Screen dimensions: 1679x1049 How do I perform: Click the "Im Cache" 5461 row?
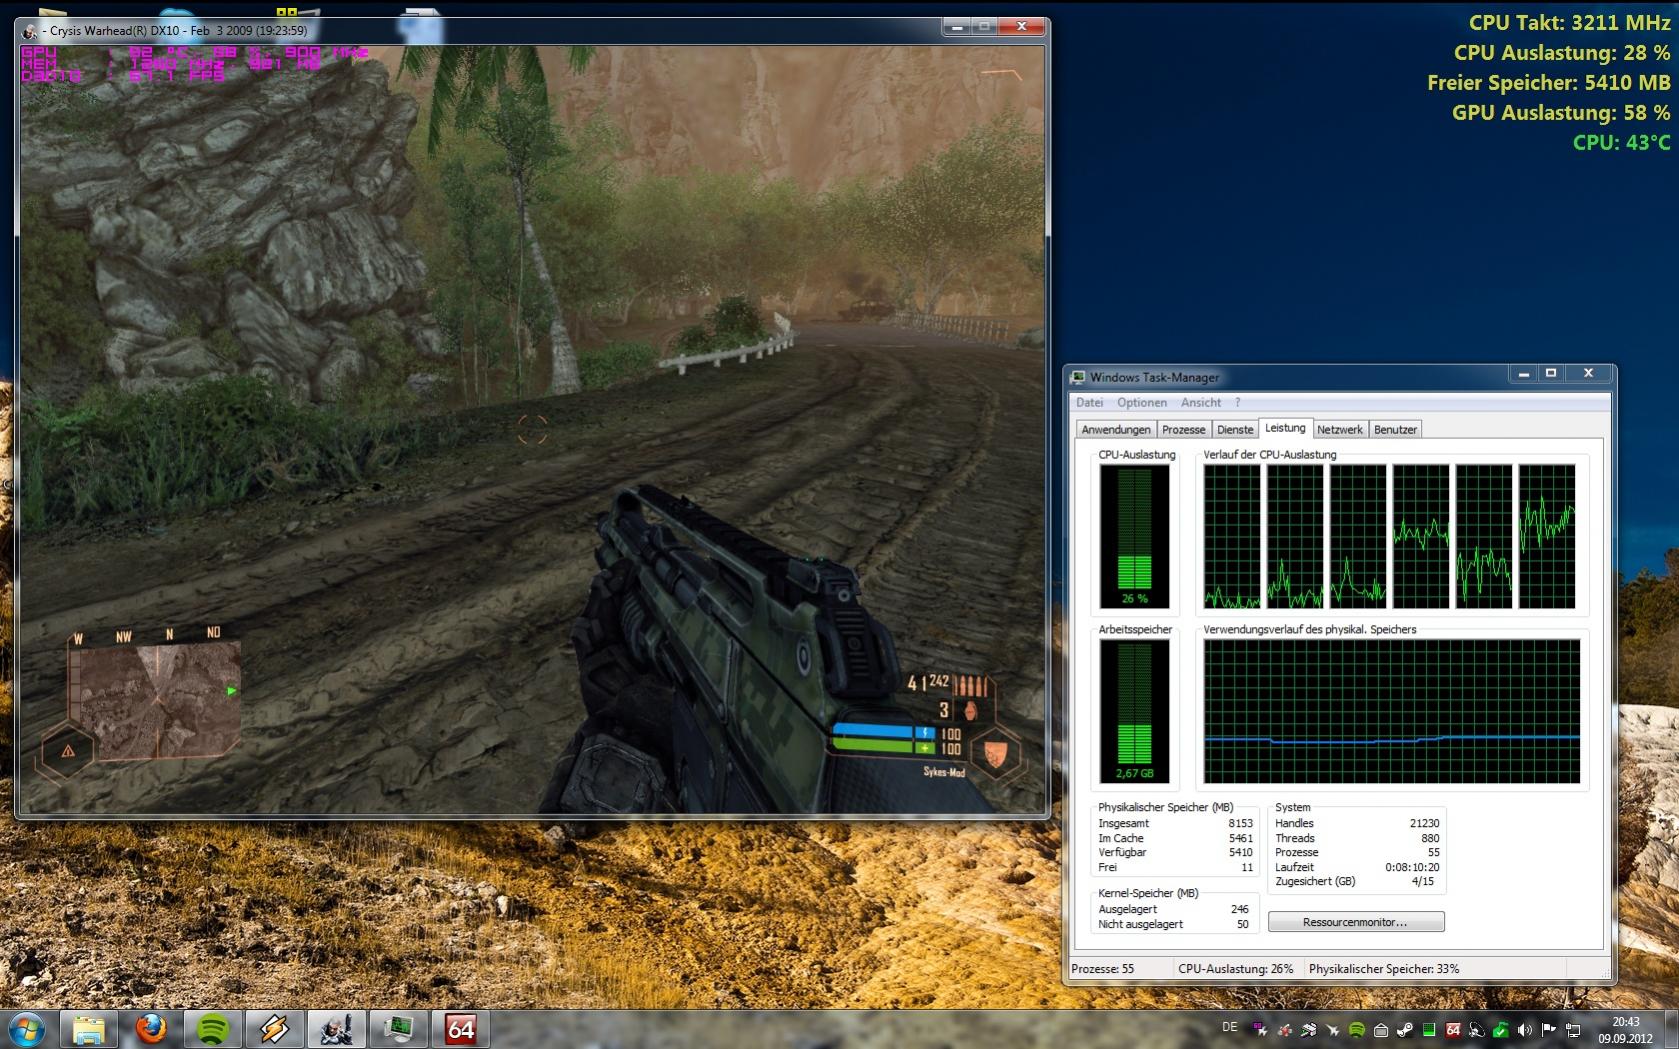tap(1175, 838)
